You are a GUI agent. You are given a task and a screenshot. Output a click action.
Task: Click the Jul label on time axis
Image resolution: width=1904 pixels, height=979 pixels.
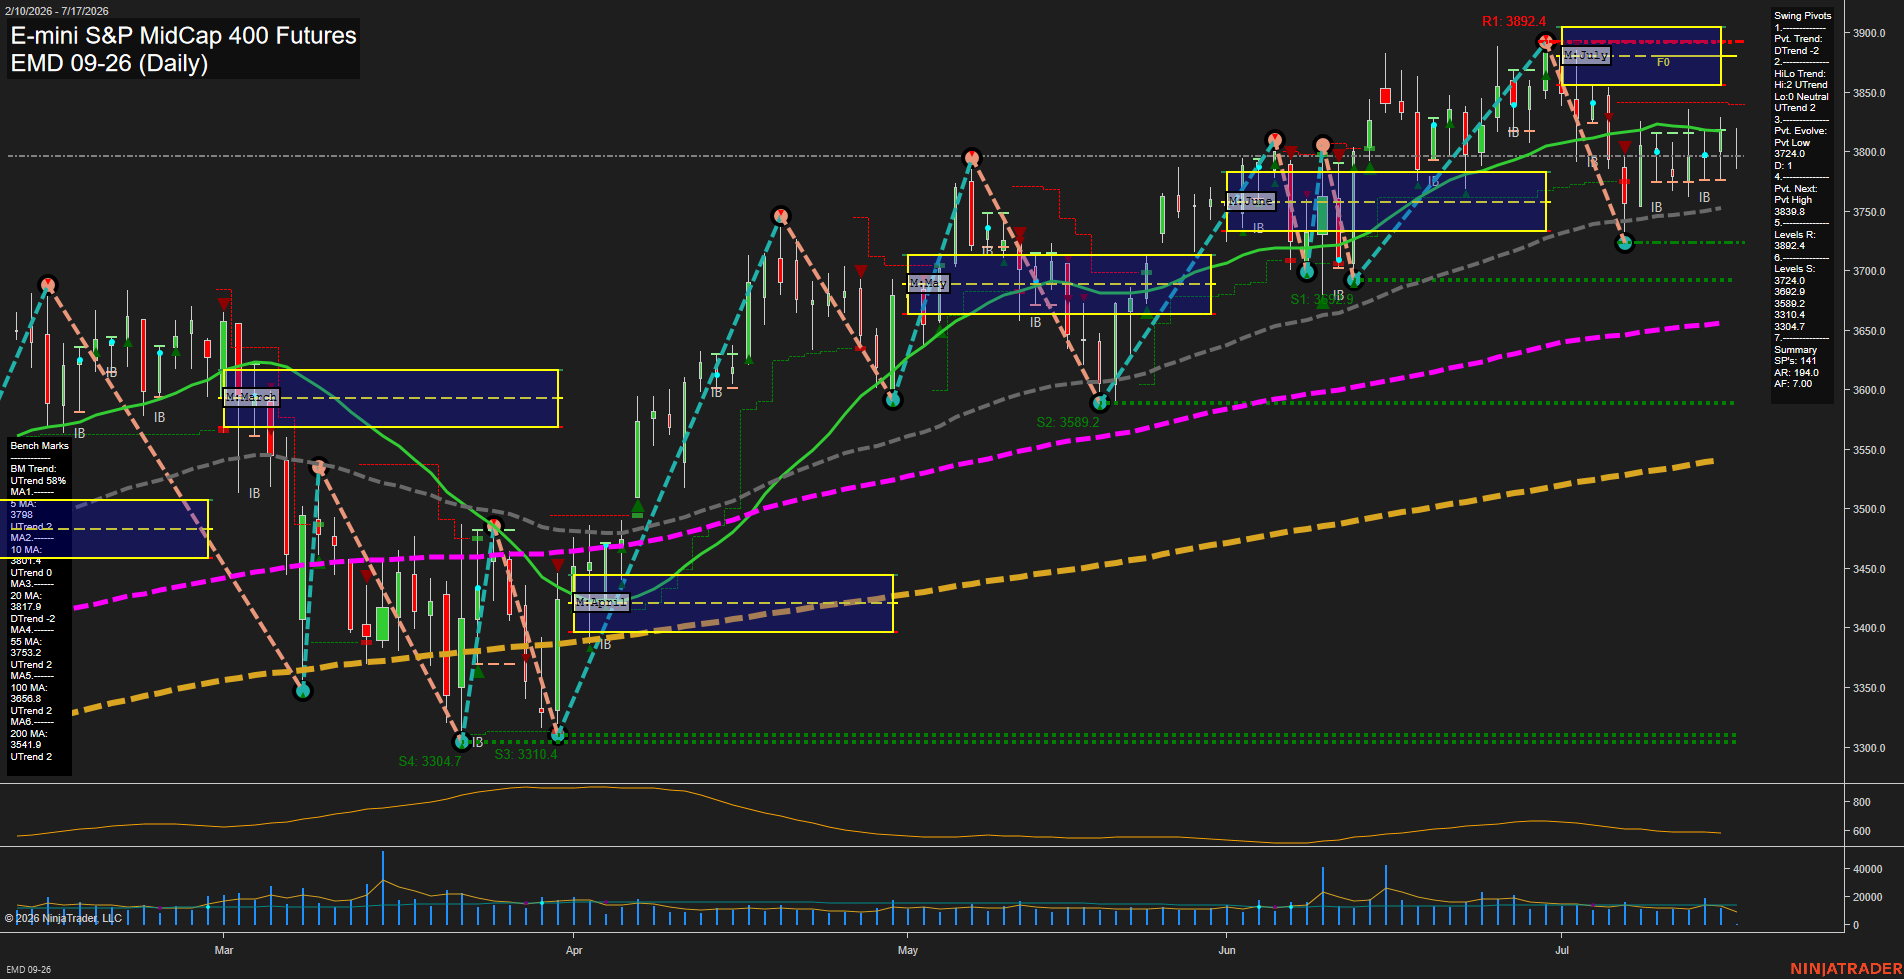1562,950
